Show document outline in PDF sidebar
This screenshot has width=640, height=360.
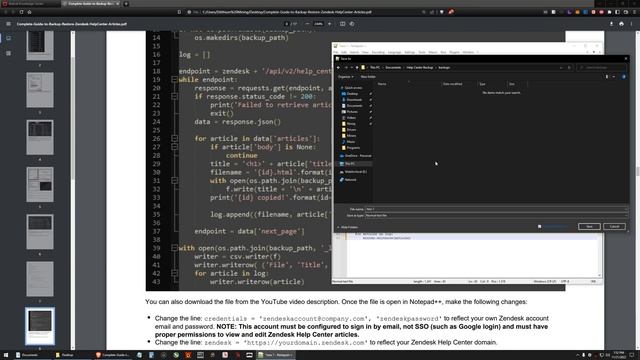pos(9,53)
